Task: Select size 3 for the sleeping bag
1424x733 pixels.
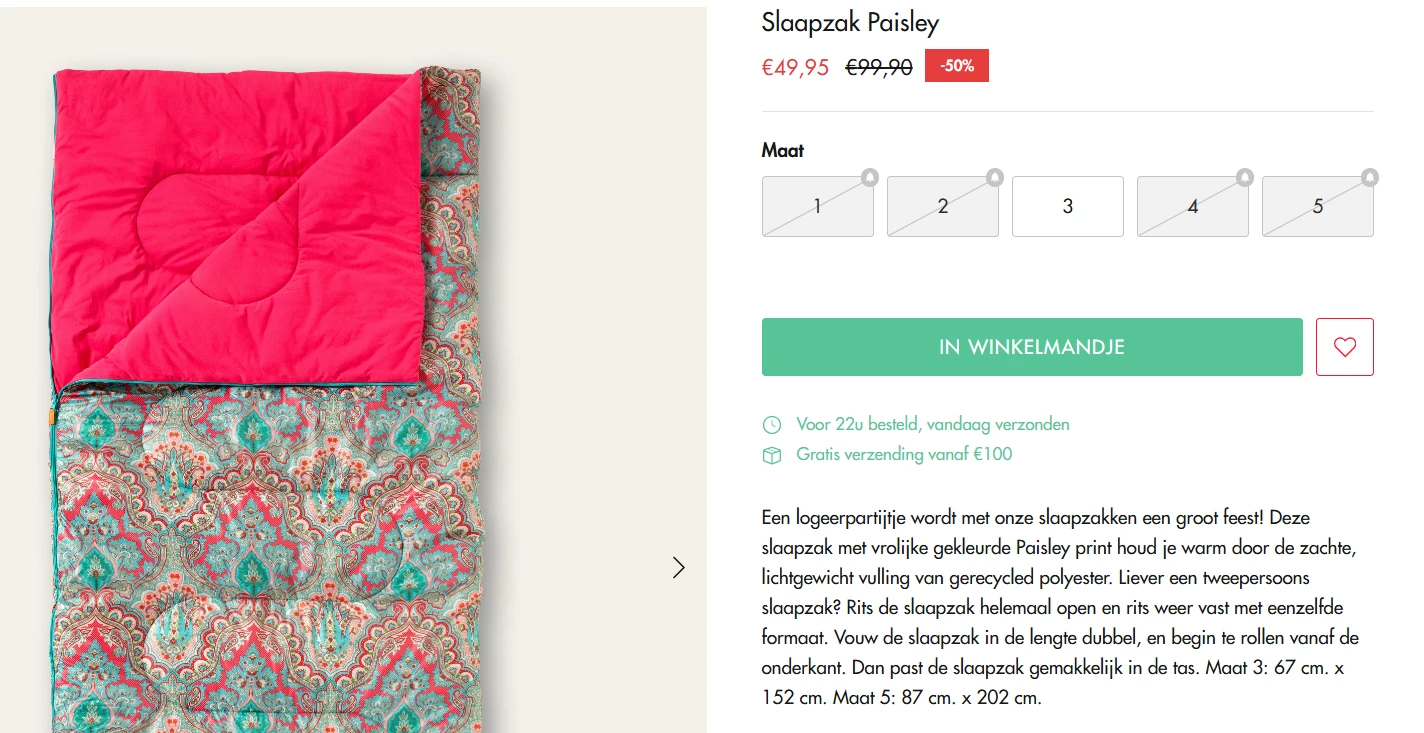Action: pyautogui.click(x=1067, y=206)
